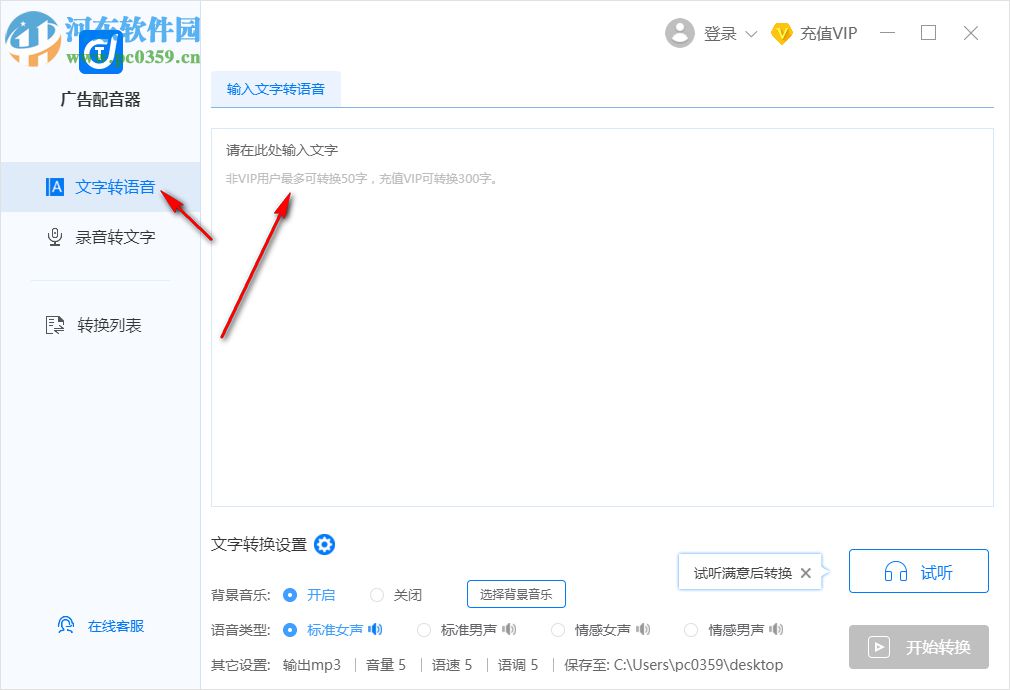Click the yellow VIP badge icon
The width and height of the screenshot is (1010, 690).
[782, 33]
